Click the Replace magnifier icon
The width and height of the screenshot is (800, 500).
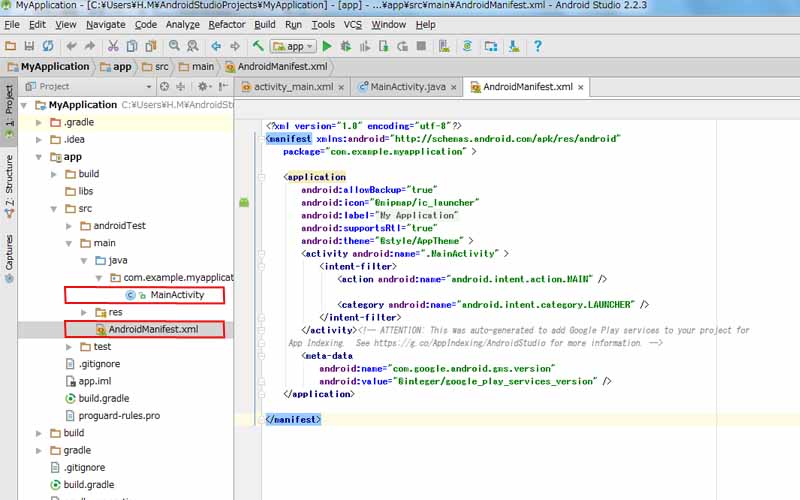point(193,46)
